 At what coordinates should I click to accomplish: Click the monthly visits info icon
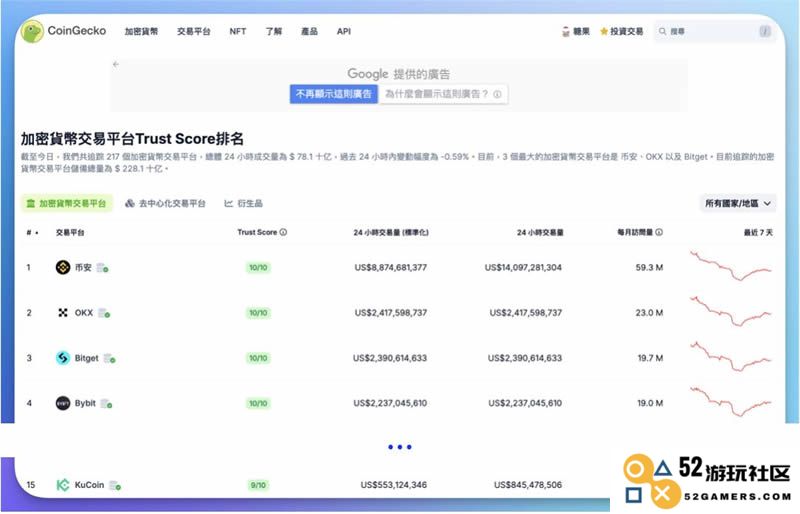(x=659, y=232)
